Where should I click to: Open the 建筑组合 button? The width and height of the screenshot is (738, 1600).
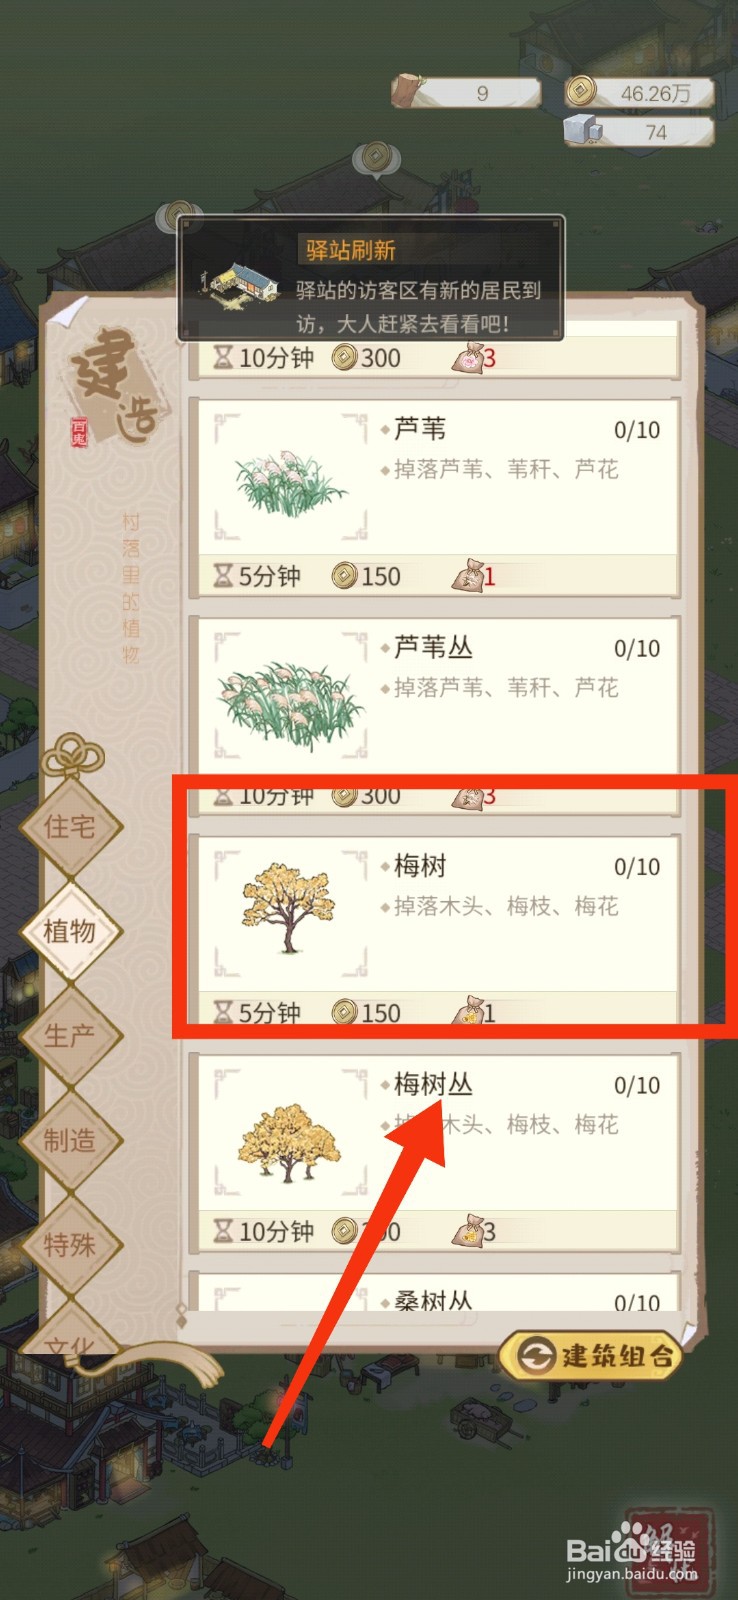[x=591, y=1356]
